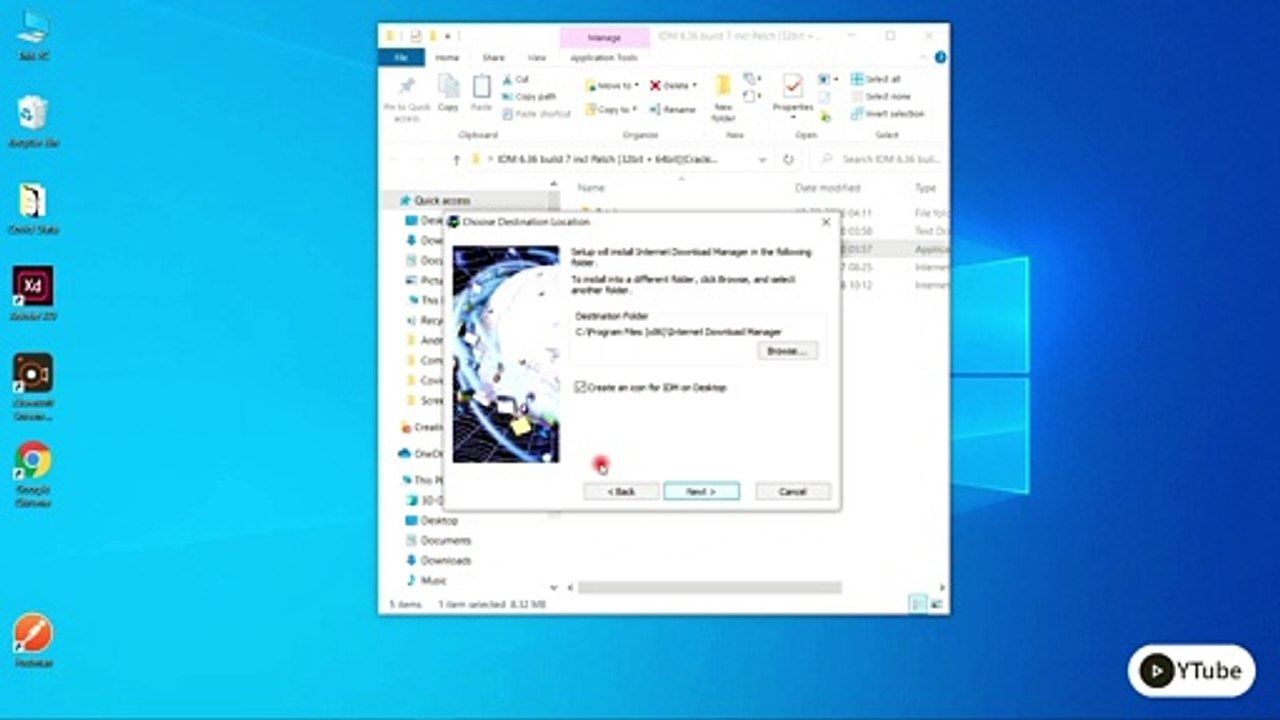Screen dimensions: 1280x720
Task: Open the Application Tools tab
Action: (x=604, y=58)
